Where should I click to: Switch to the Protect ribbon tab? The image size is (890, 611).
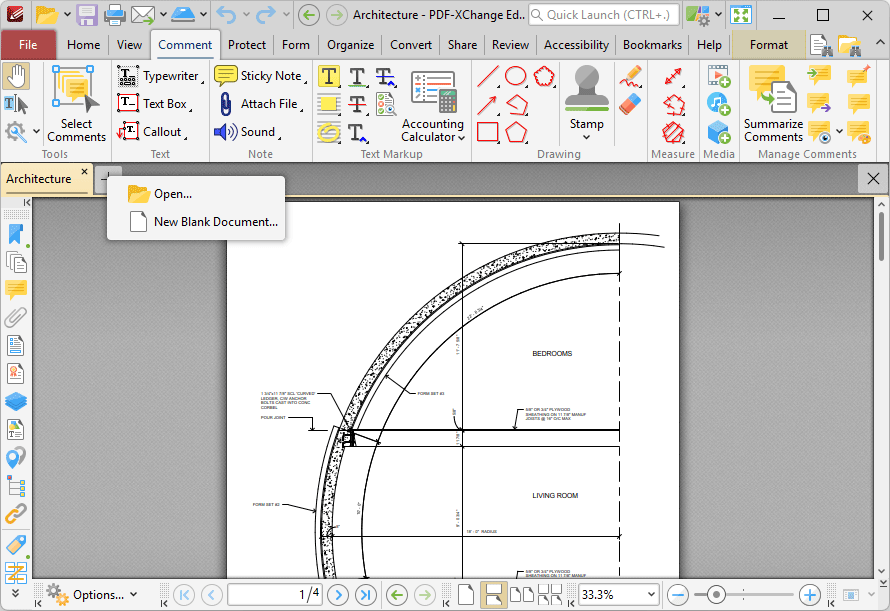(x=246, y=45)
